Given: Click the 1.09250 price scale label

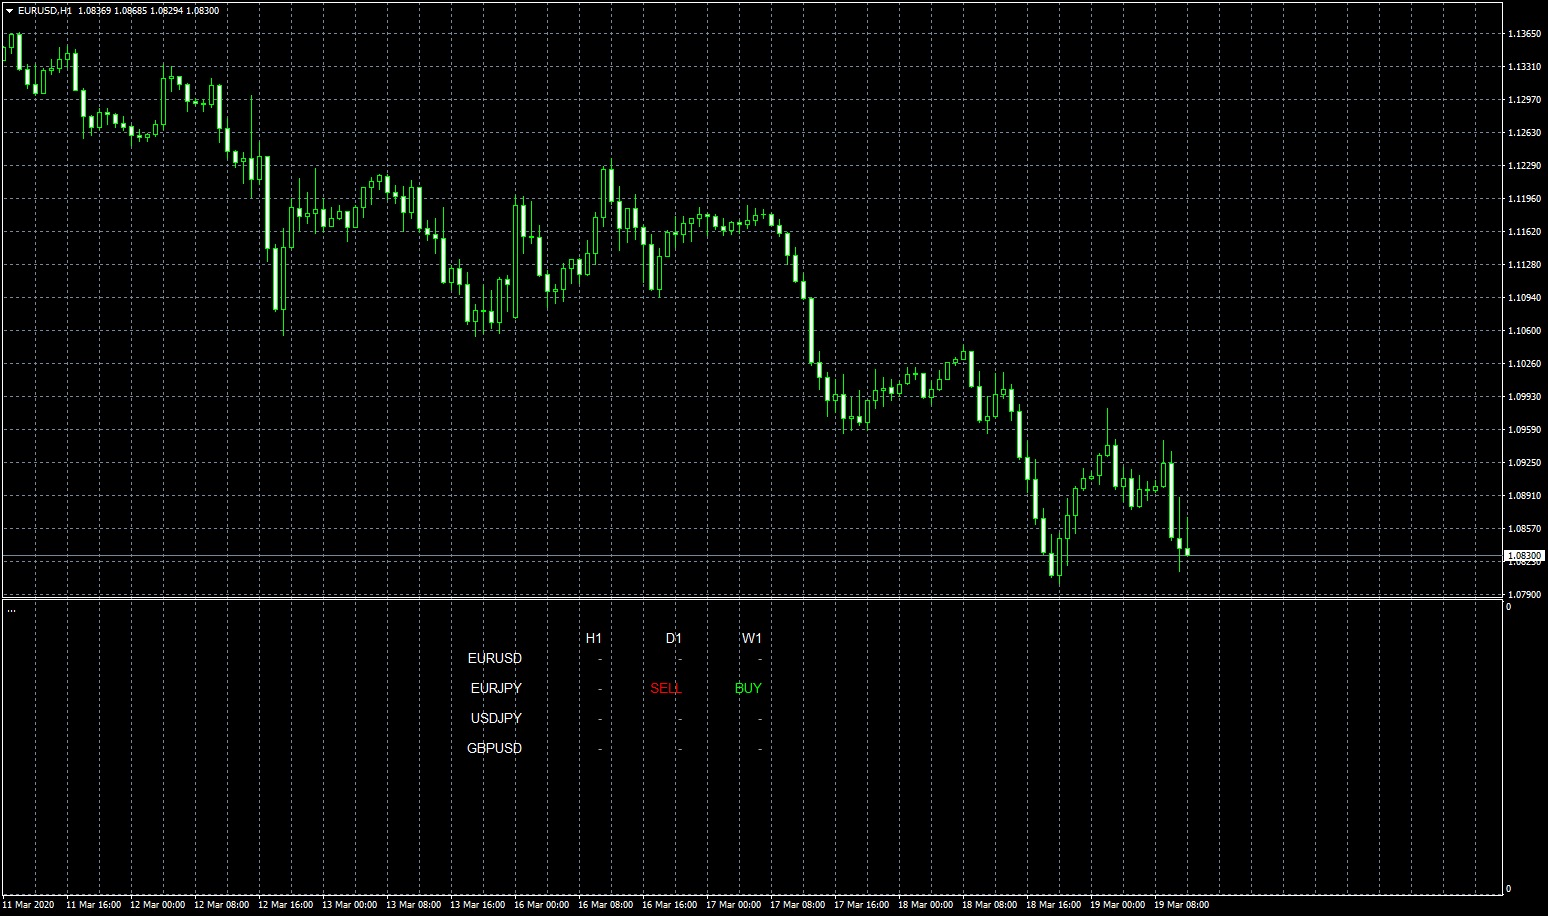Looking at the screenshot, I should [1524, 463].
